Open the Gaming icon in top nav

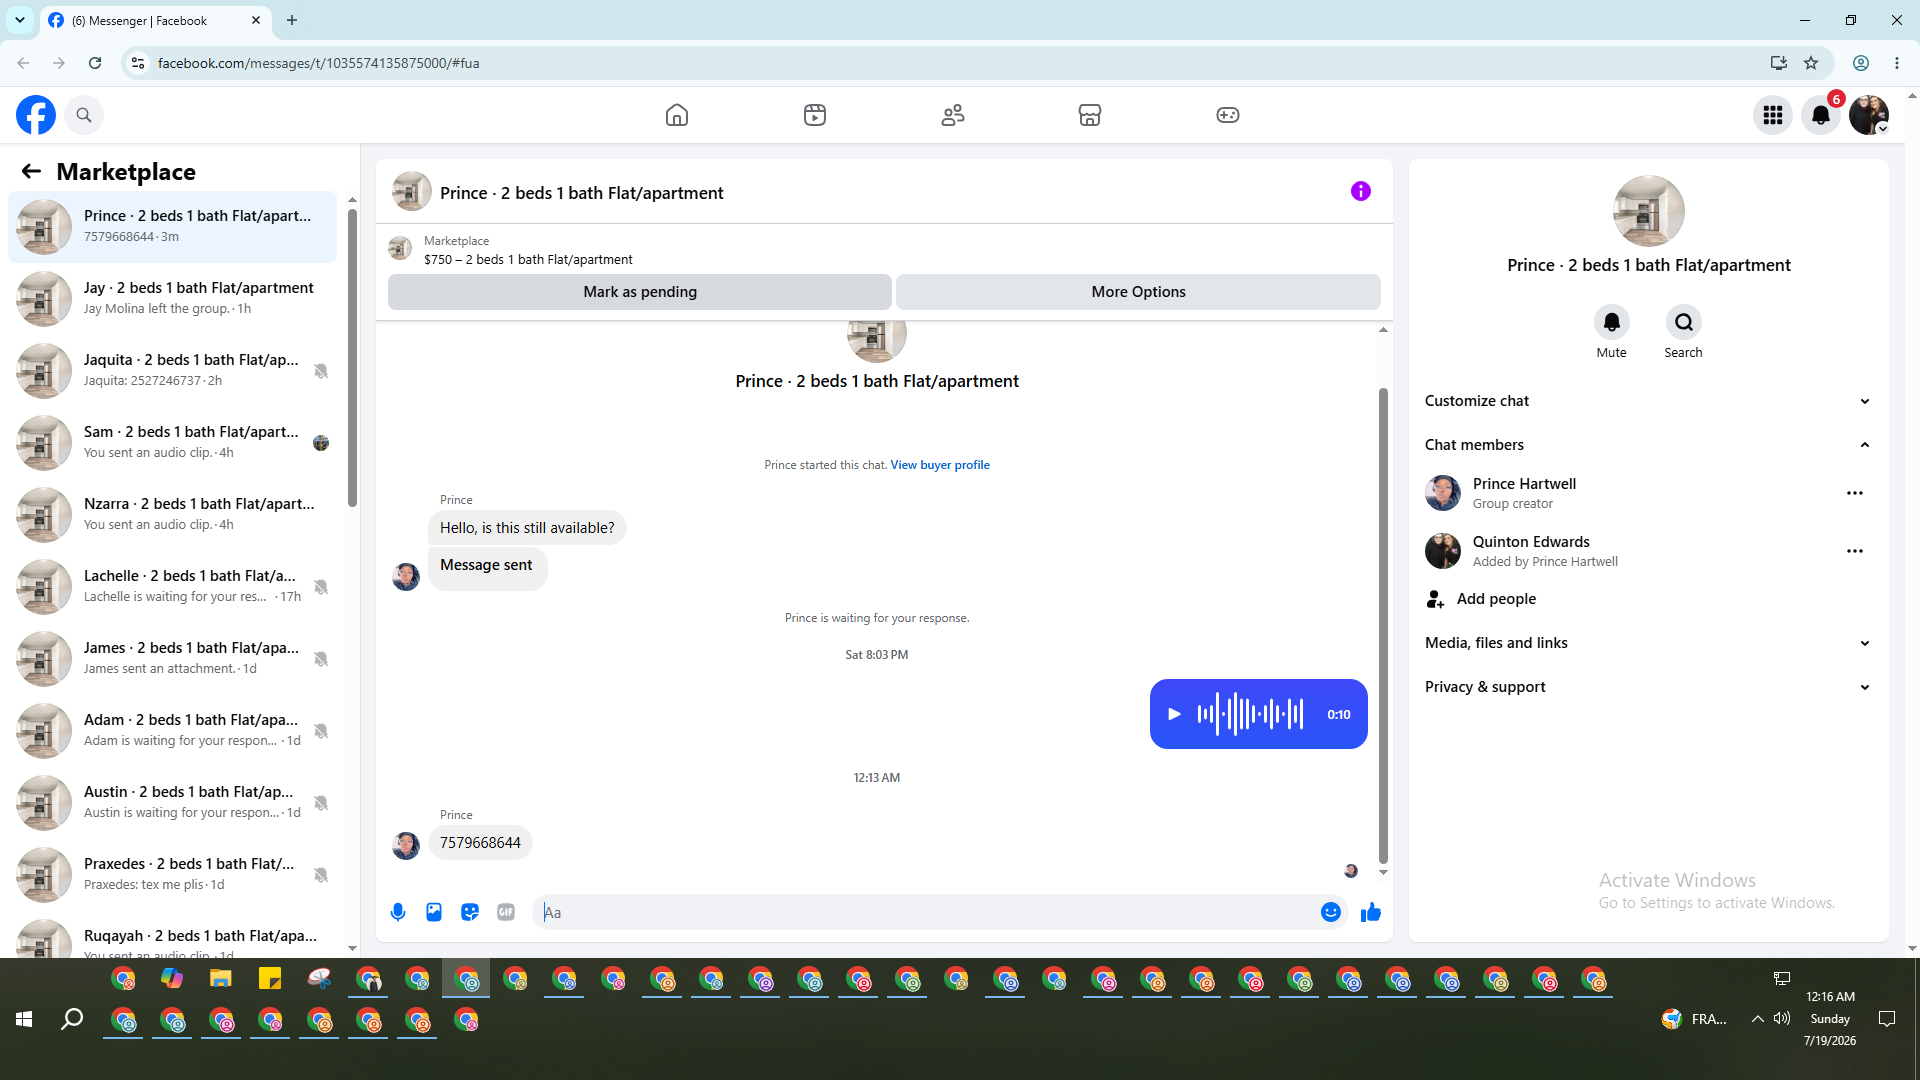(x=1228, y=115)
